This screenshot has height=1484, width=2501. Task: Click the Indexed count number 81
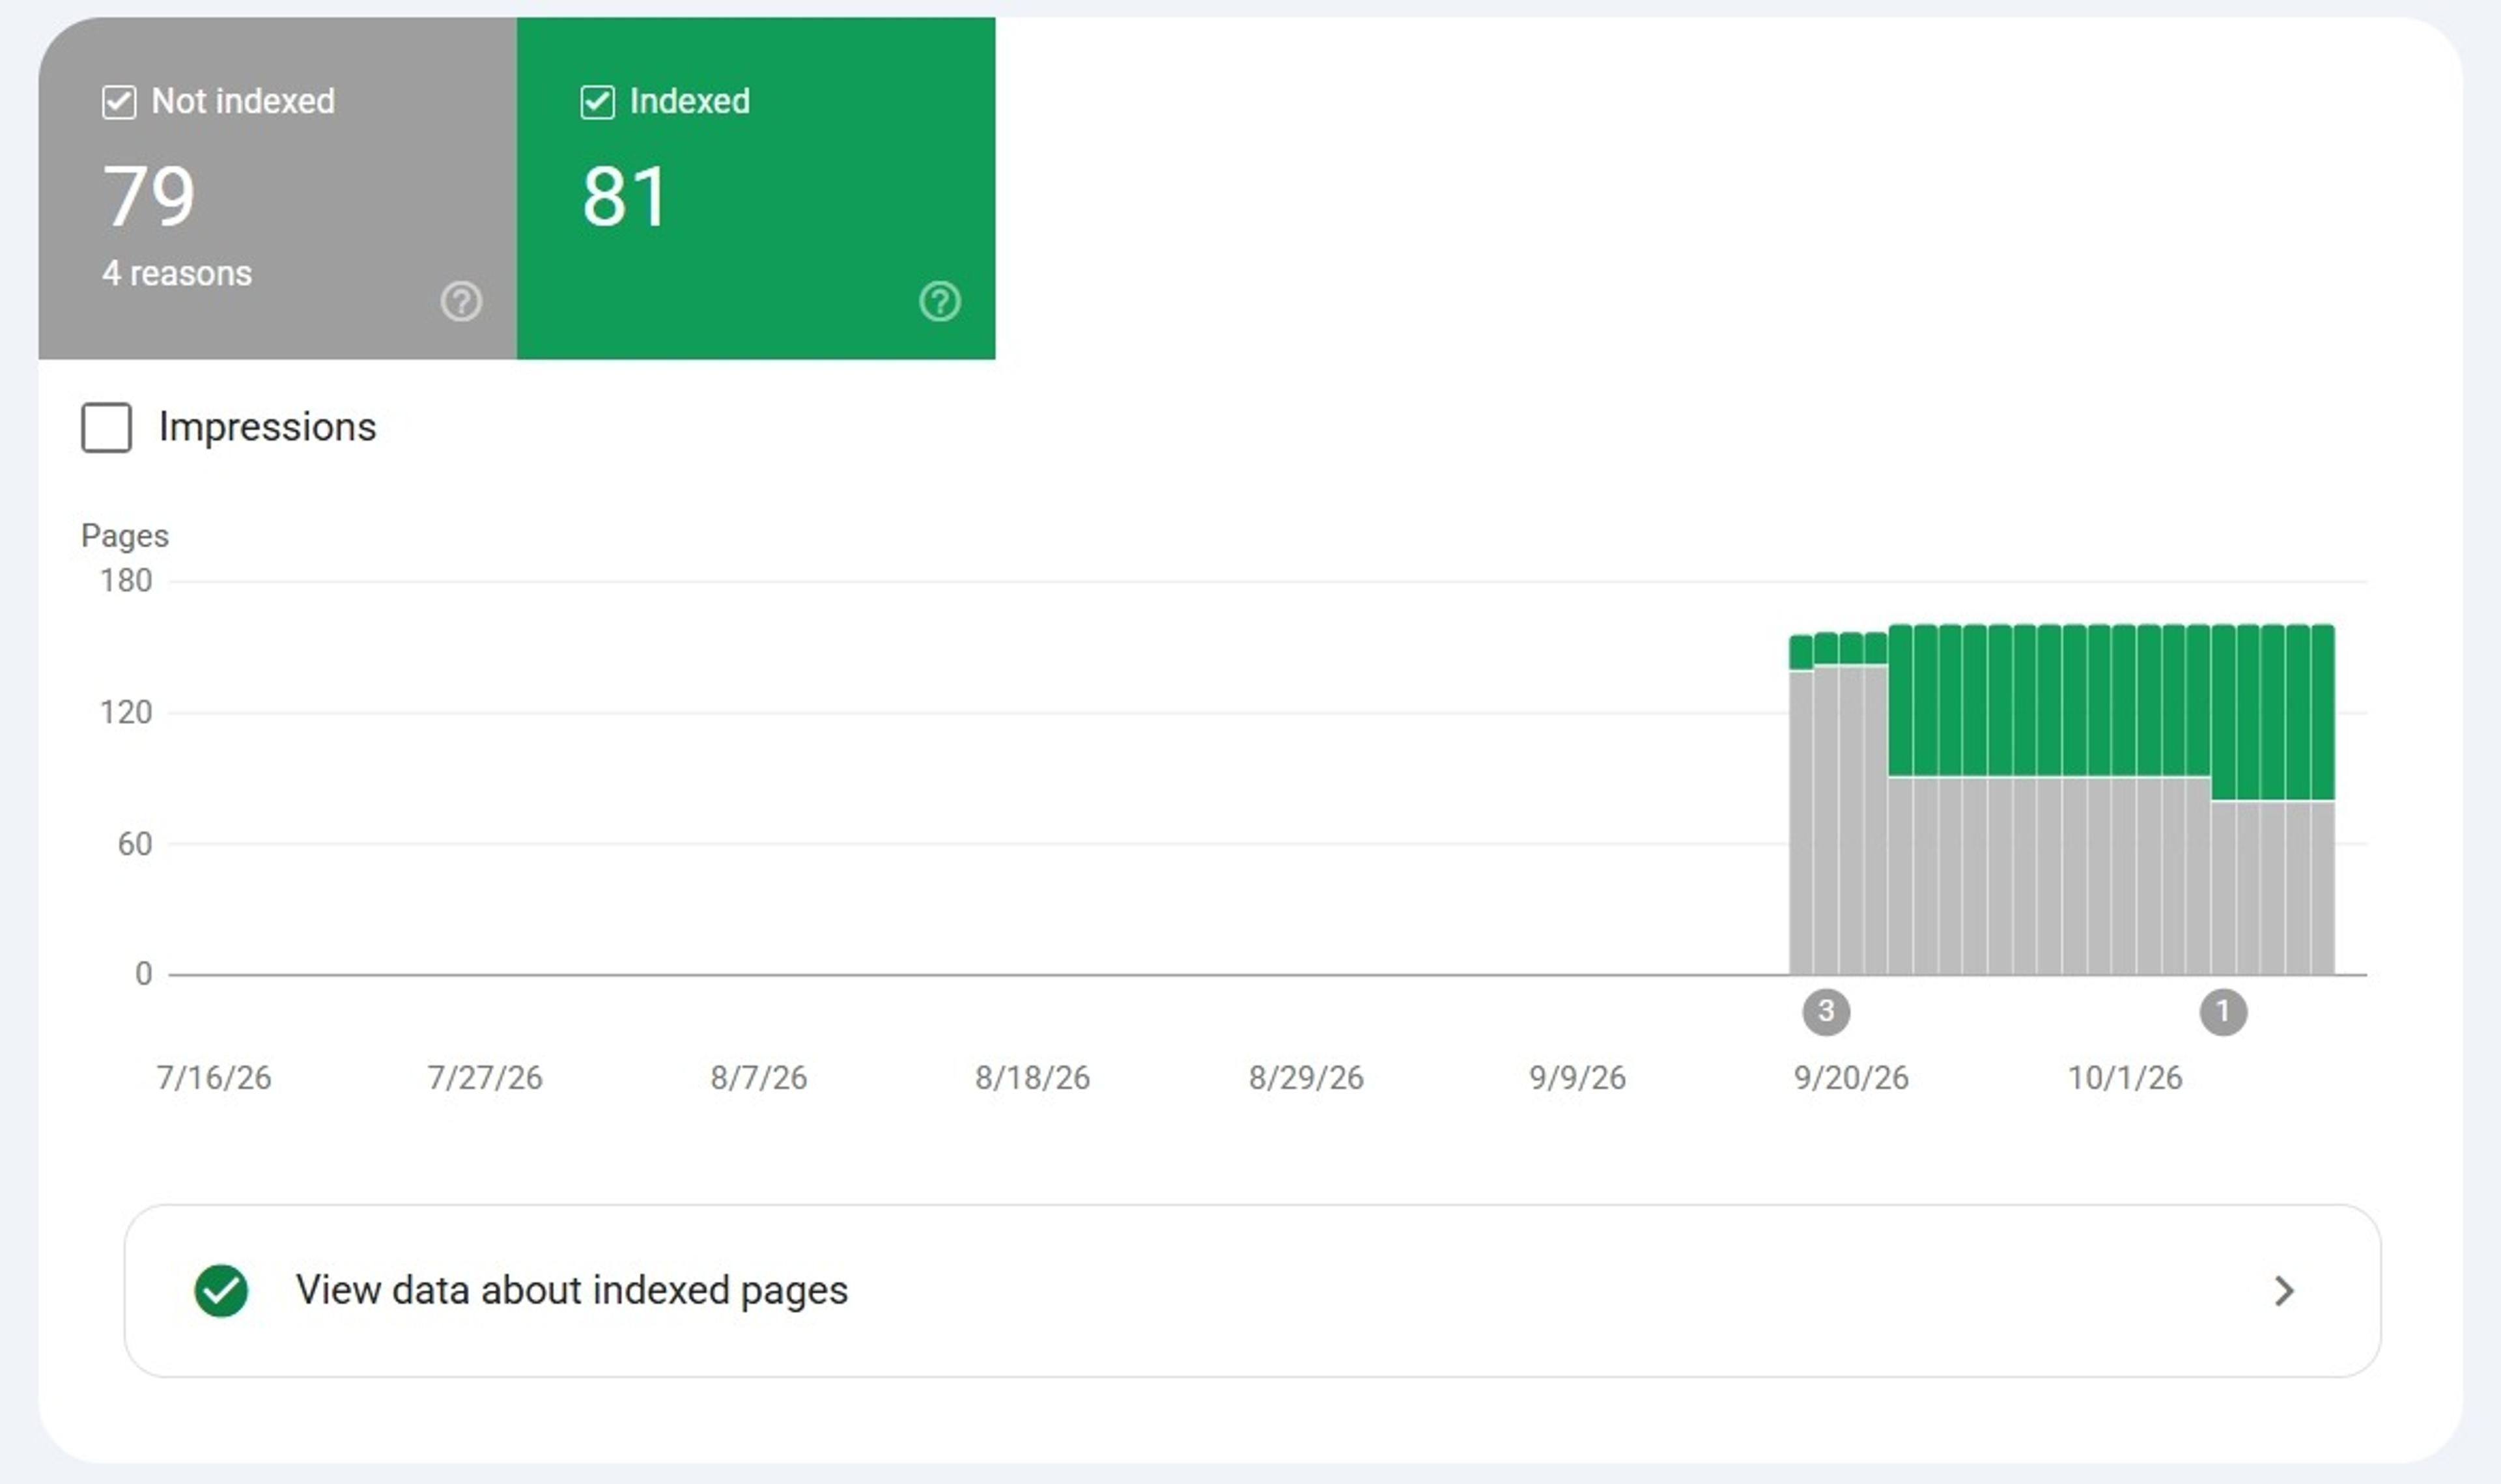click(x=624, y=196)
